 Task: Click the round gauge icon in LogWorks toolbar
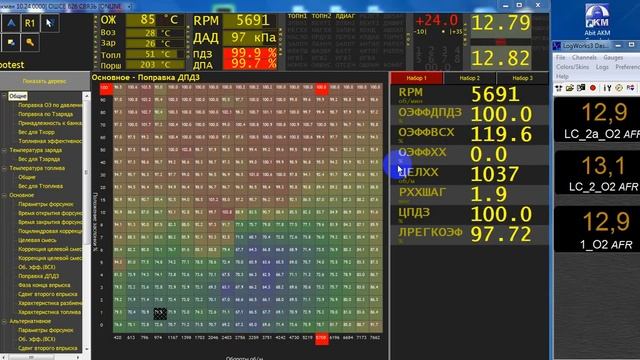point(619,88)
